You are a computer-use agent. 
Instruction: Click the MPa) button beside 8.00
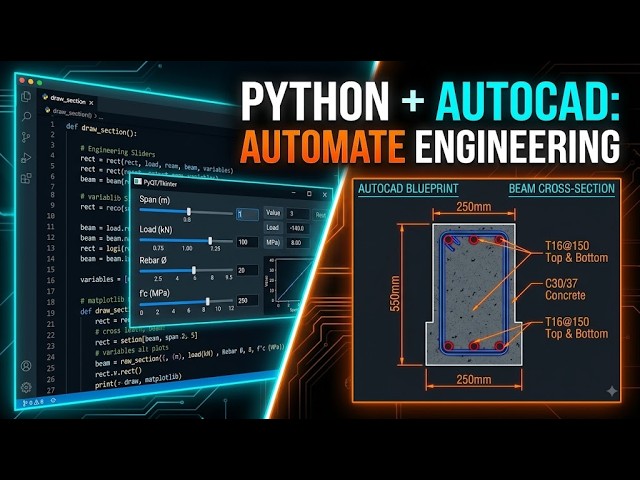point(273,242)
